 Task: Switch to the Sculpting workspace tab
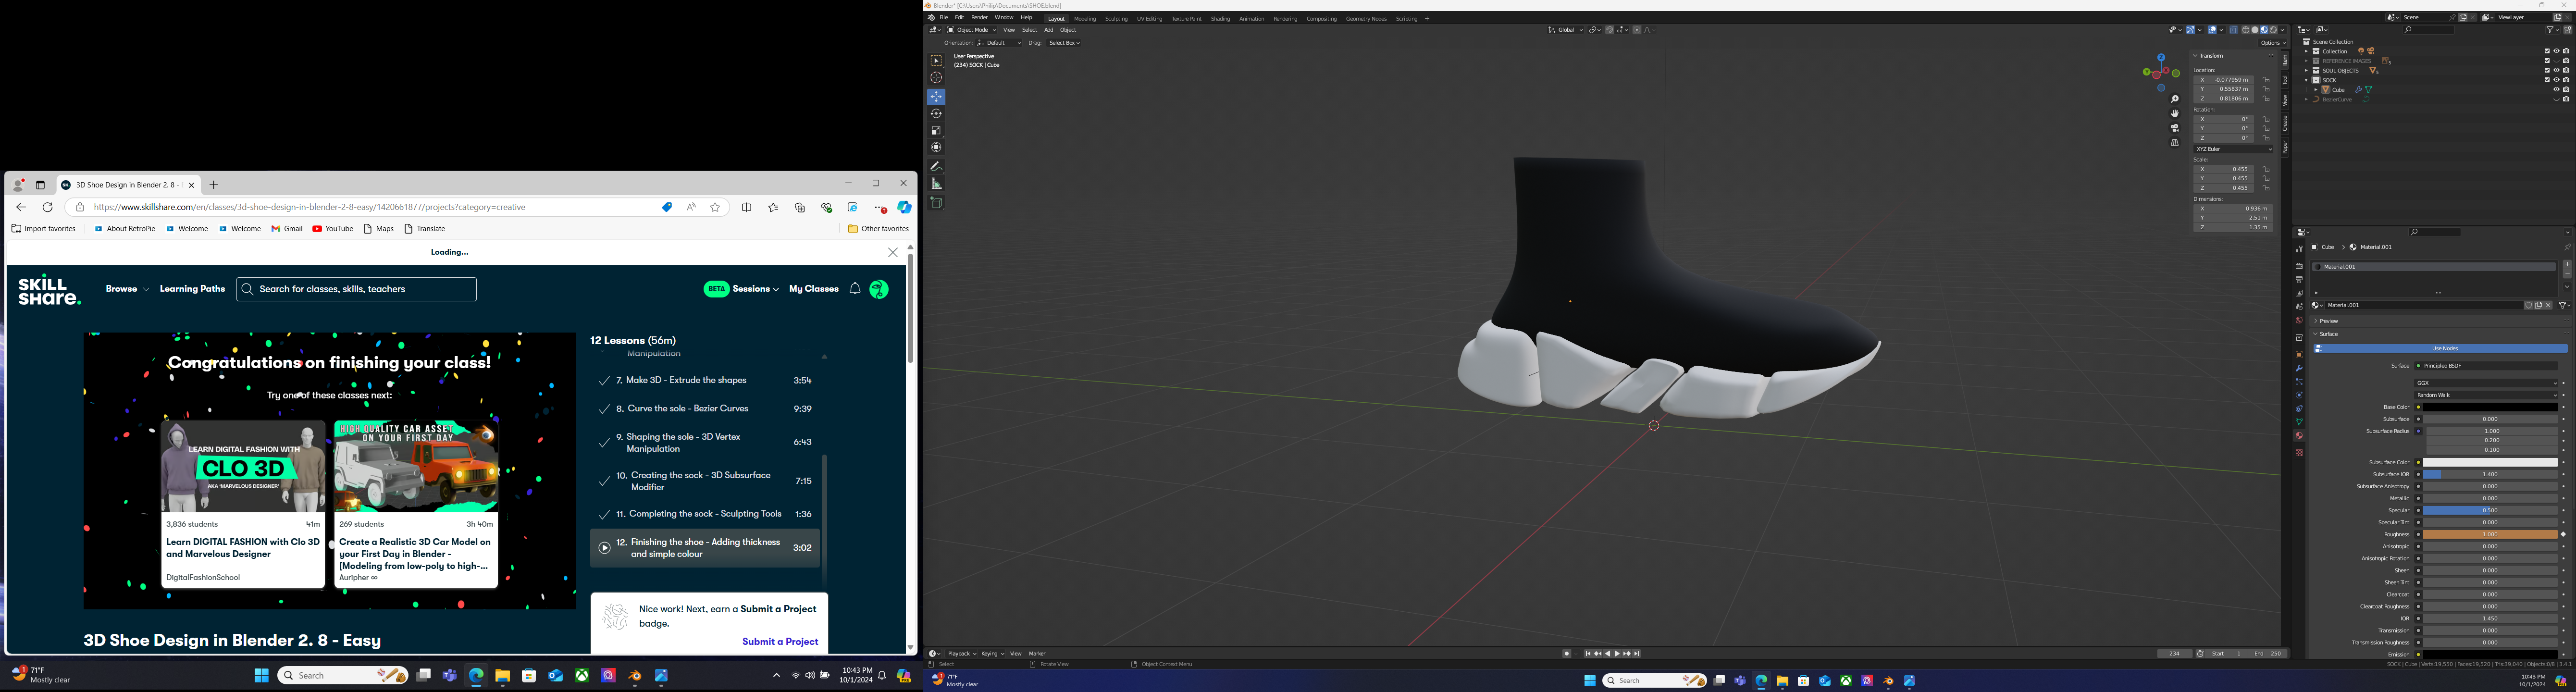pos(1116,19)
